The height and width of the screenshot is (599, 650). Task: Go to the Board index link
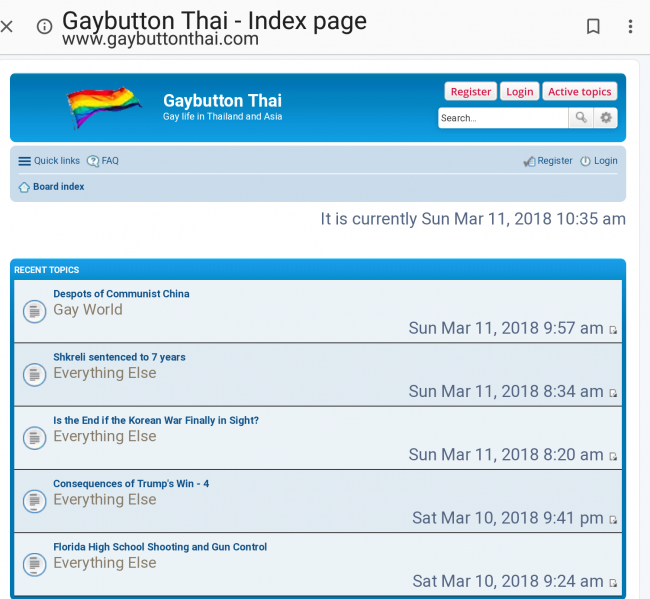pos(58,187)
